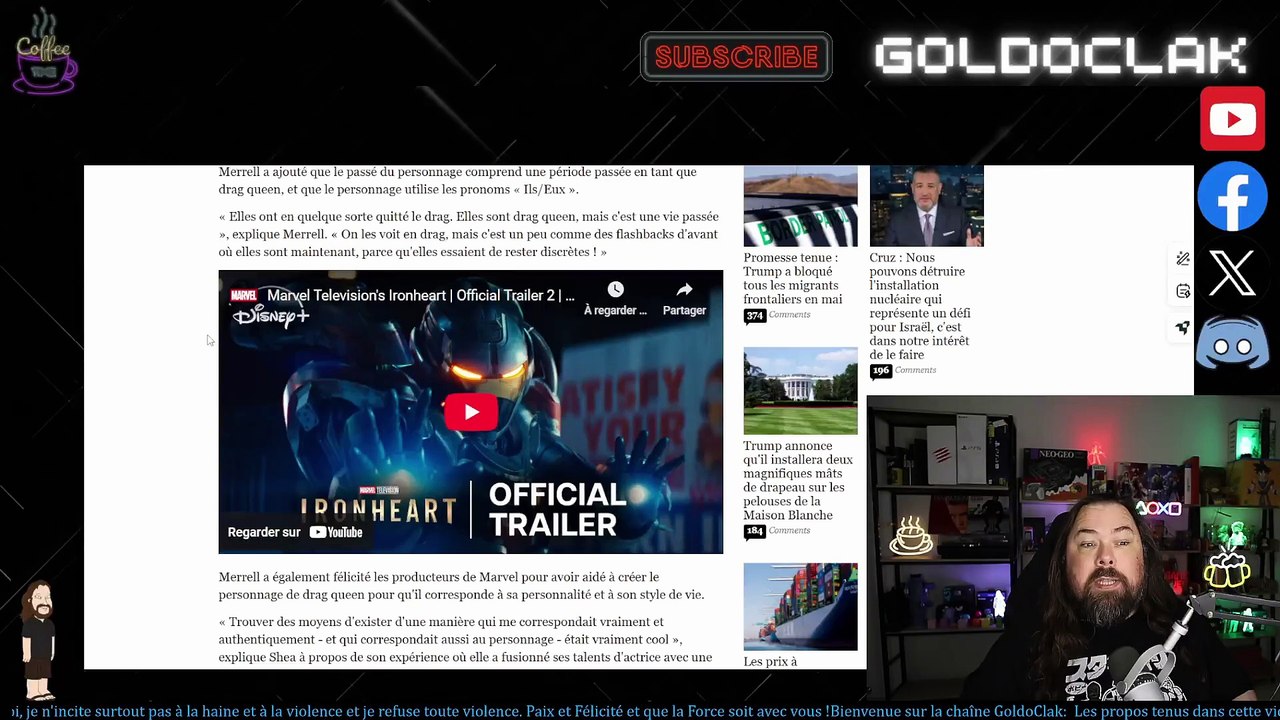Click paragraph starting '« Trouver des moyens d'exister'
Screen dimensions: 1280x720
[x=466, y=640]
